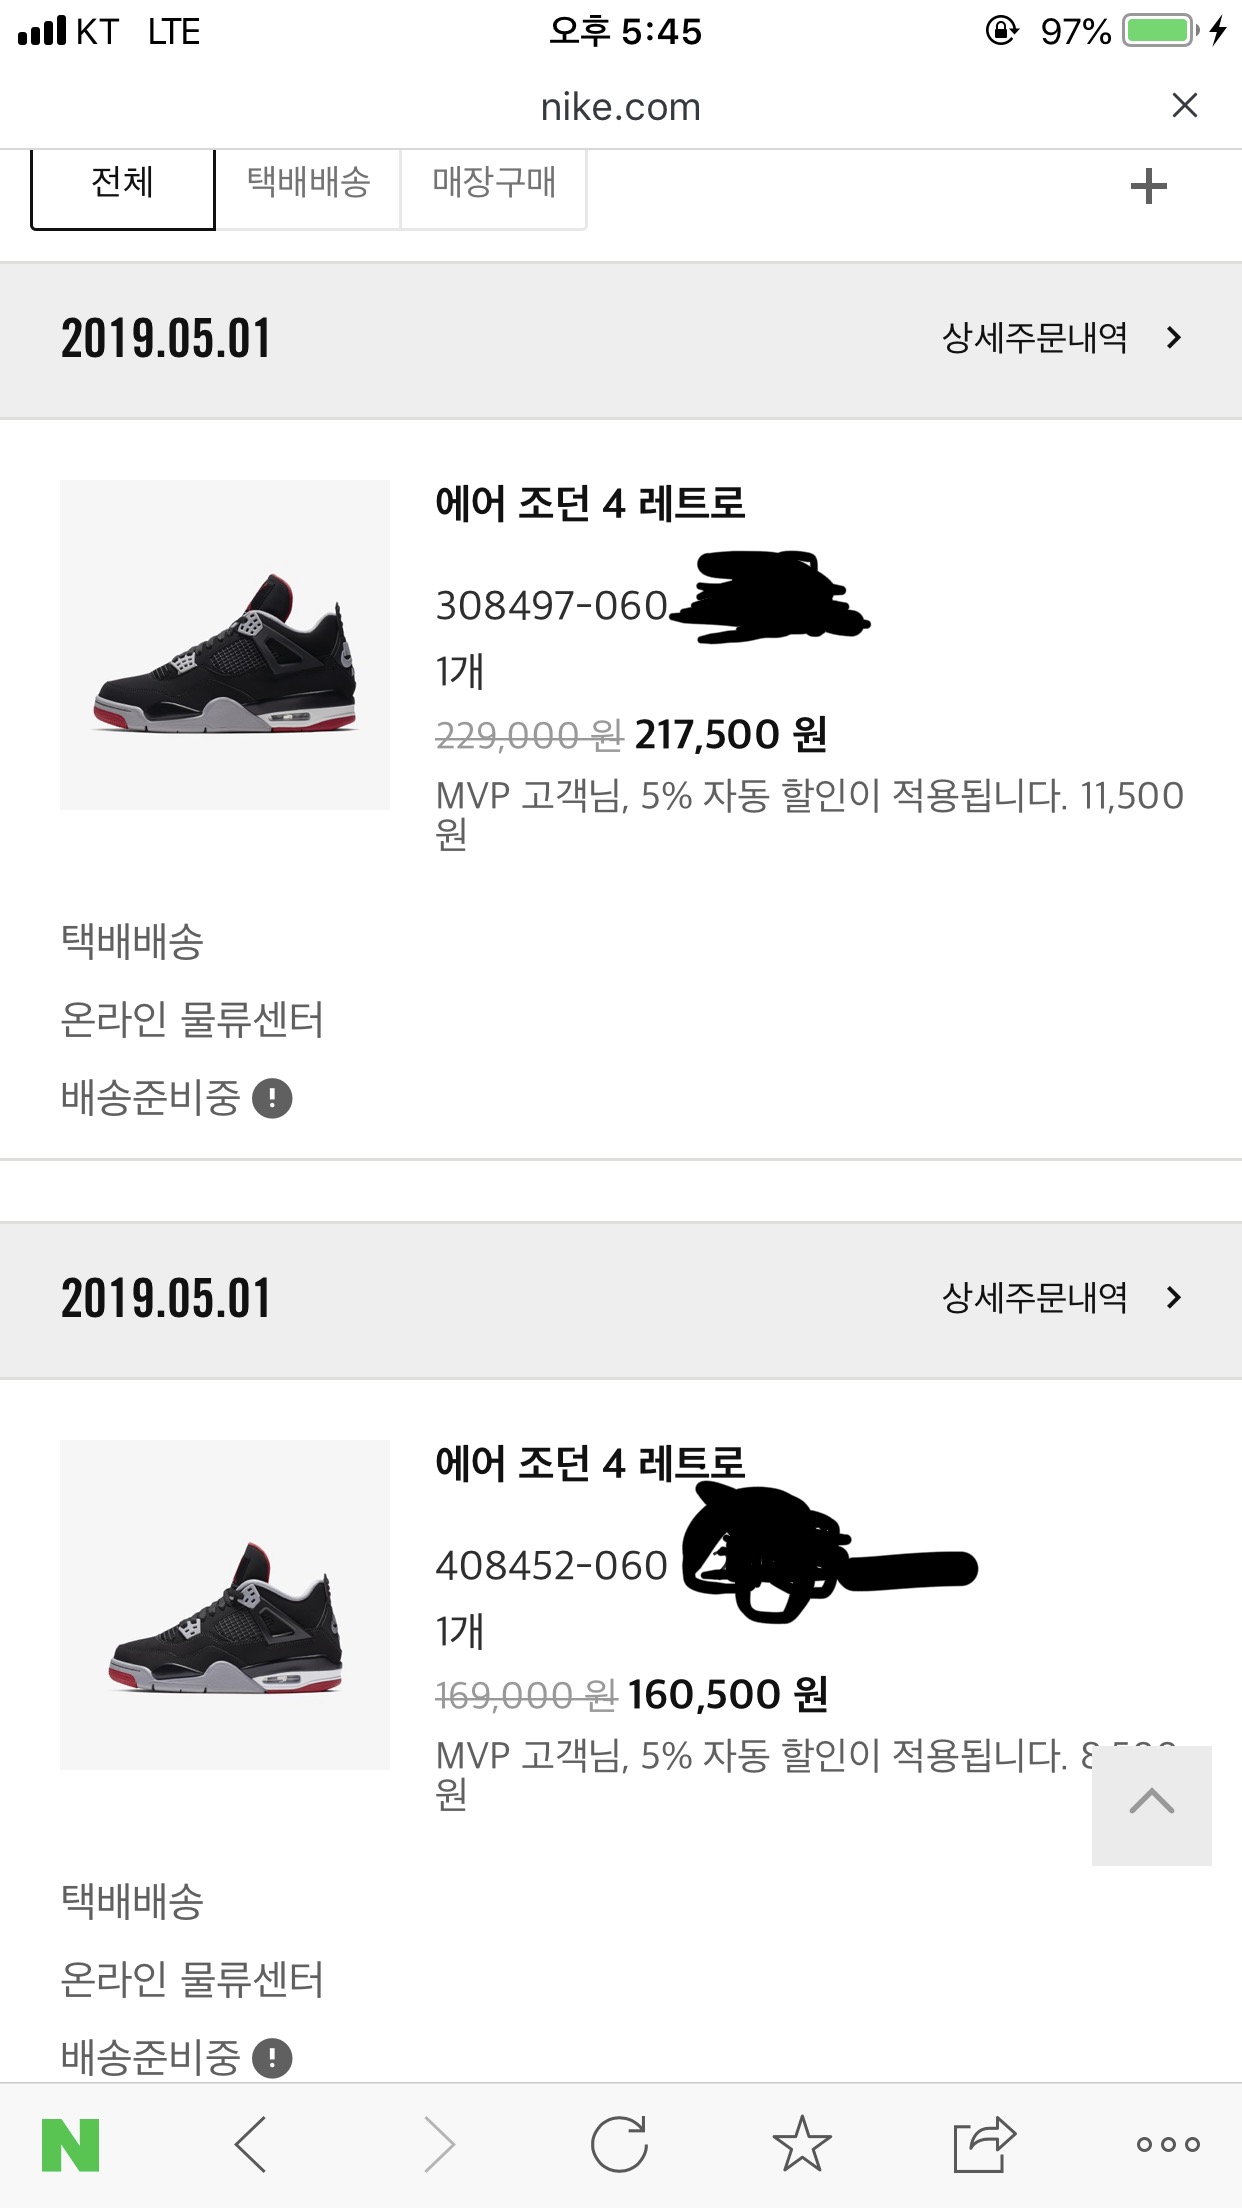Go back using the browser back arrow
The image size is (1242, 2208).
(x=250, y=2144)
